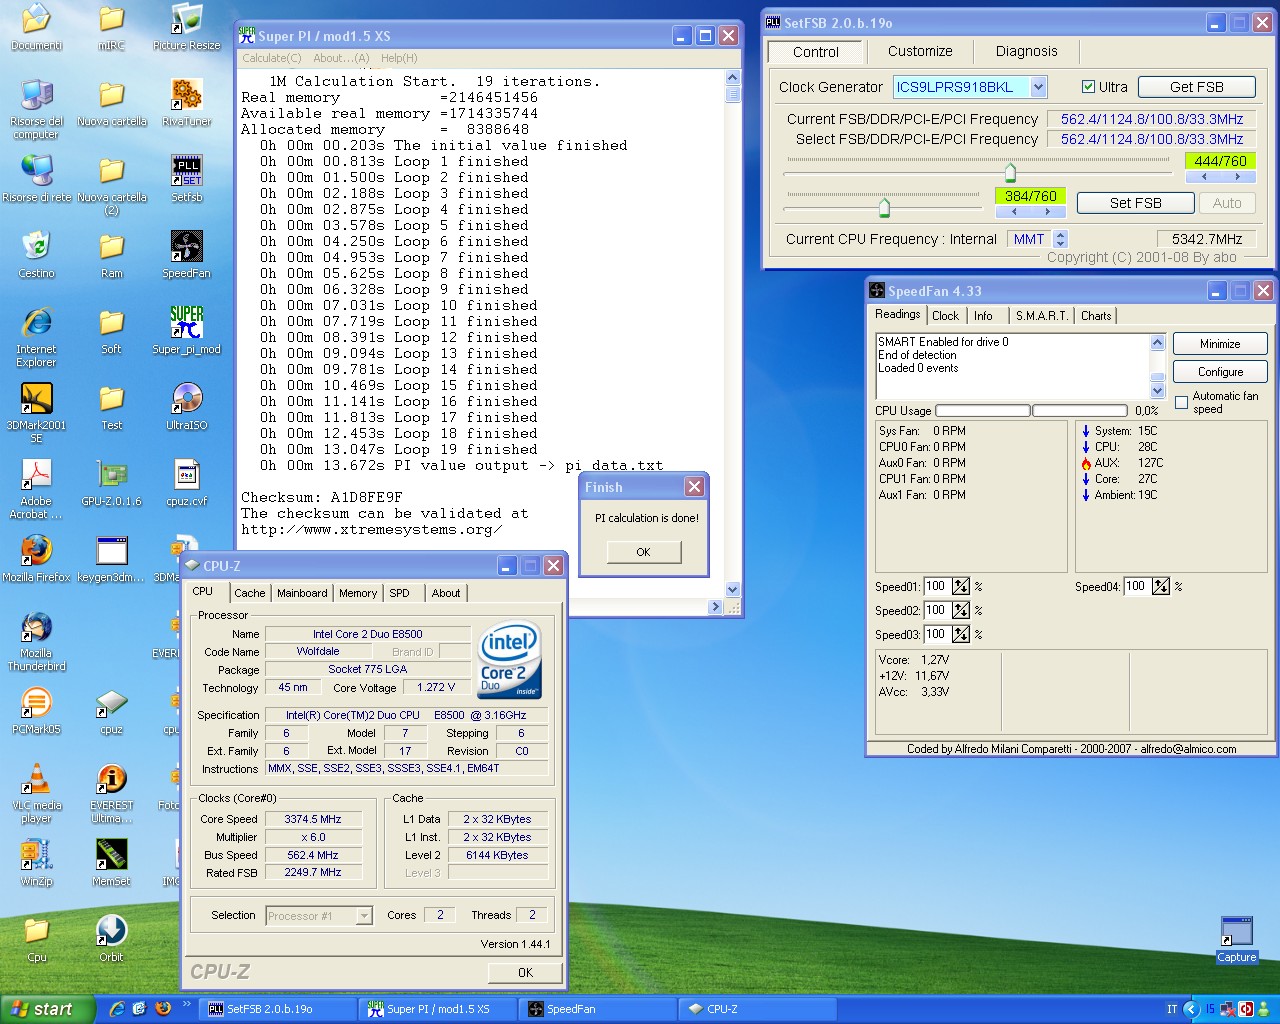Click the Minimize button in SpeedFan readings
This screenshot has height=1024, width=1280.
tap(1220, 344)
